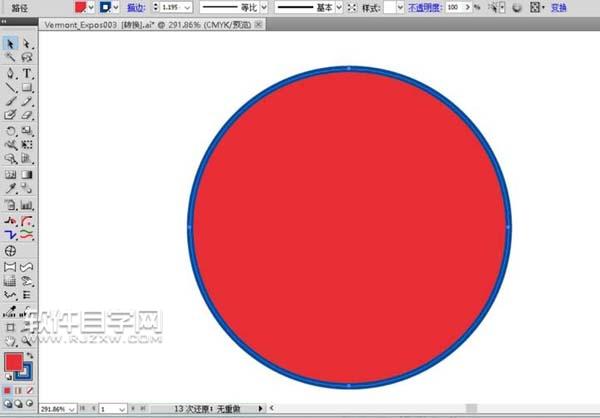Select the Pen tool
The image size is (600, 418).
(x=10, y=73)
